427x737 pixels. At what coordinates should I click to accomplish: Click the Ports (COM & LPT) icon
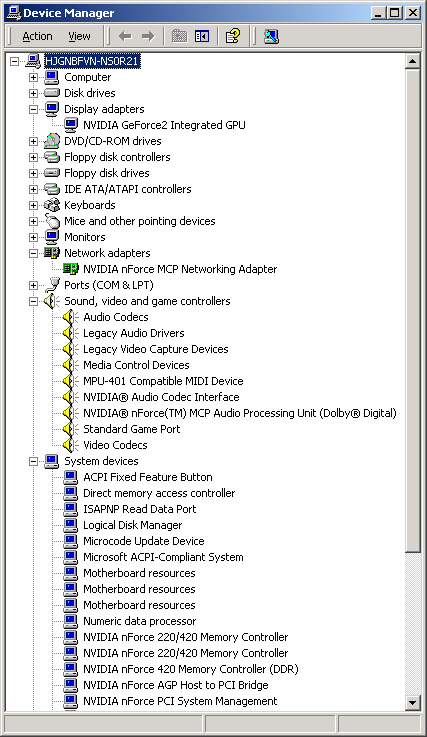52,285
